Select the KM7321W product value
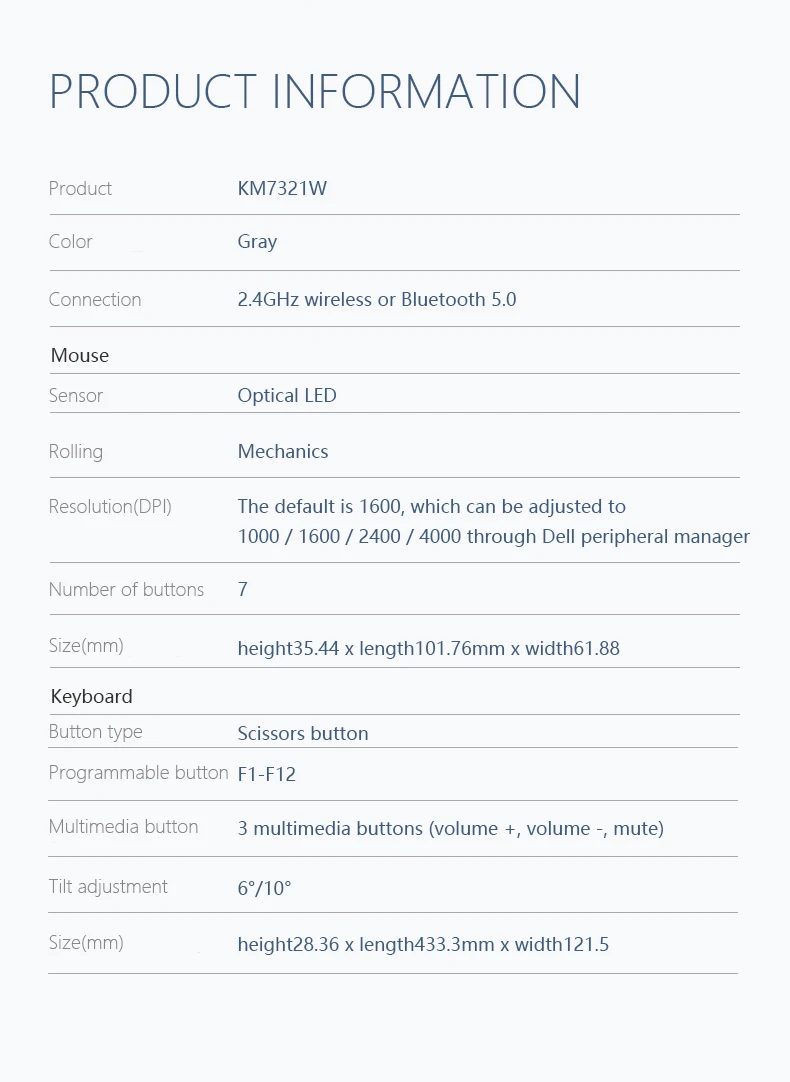790x1082 pixels. coord(282,188)
